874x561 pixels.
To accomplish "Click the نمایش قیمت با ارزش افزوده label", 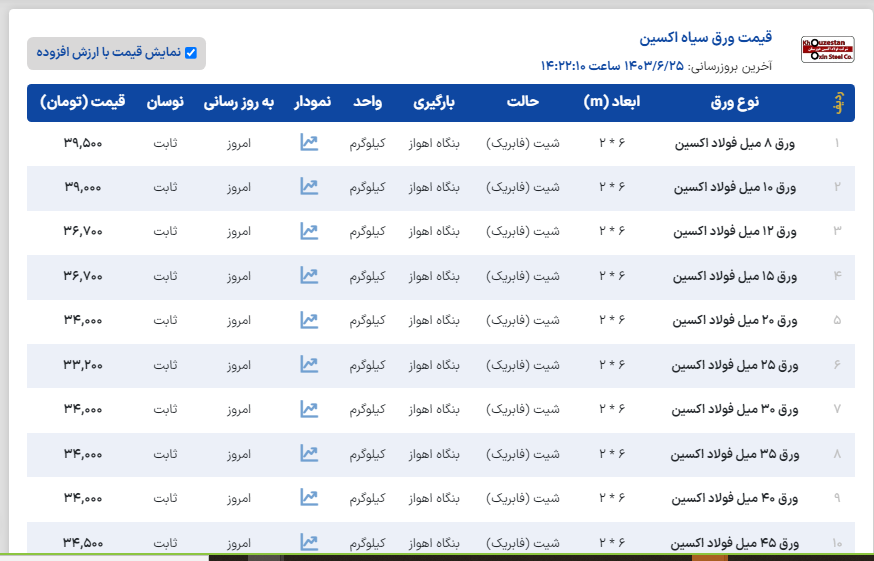I will (x=110, y=53).
